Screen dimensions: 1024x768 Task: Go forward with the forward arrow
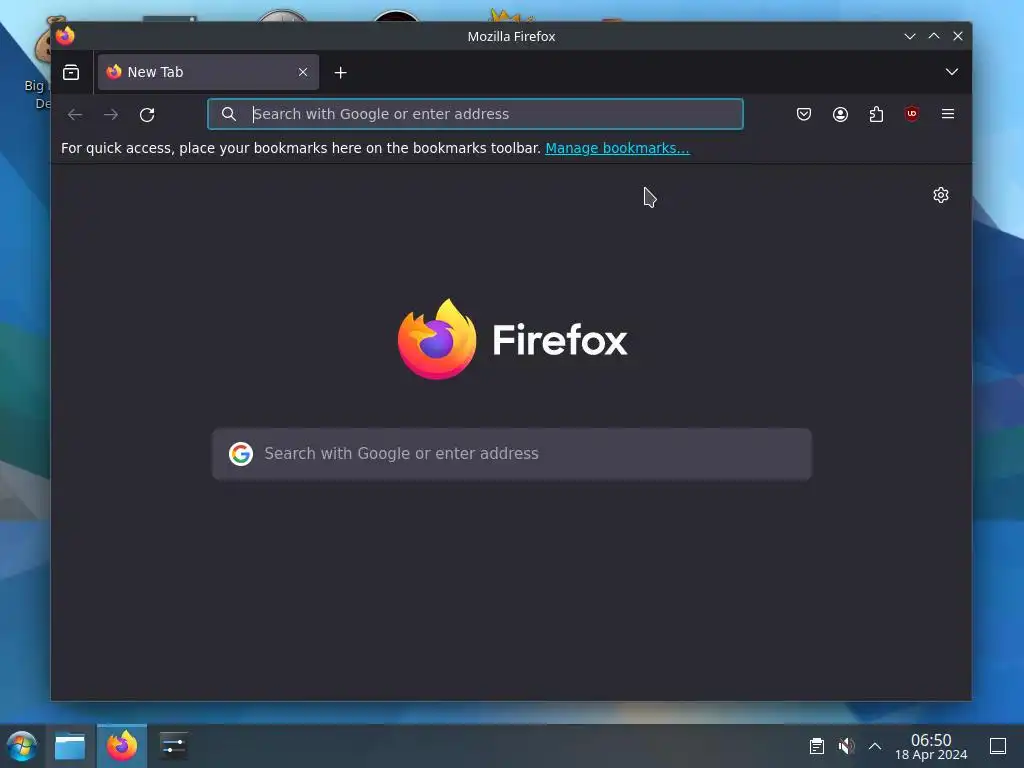click(111, 114)
